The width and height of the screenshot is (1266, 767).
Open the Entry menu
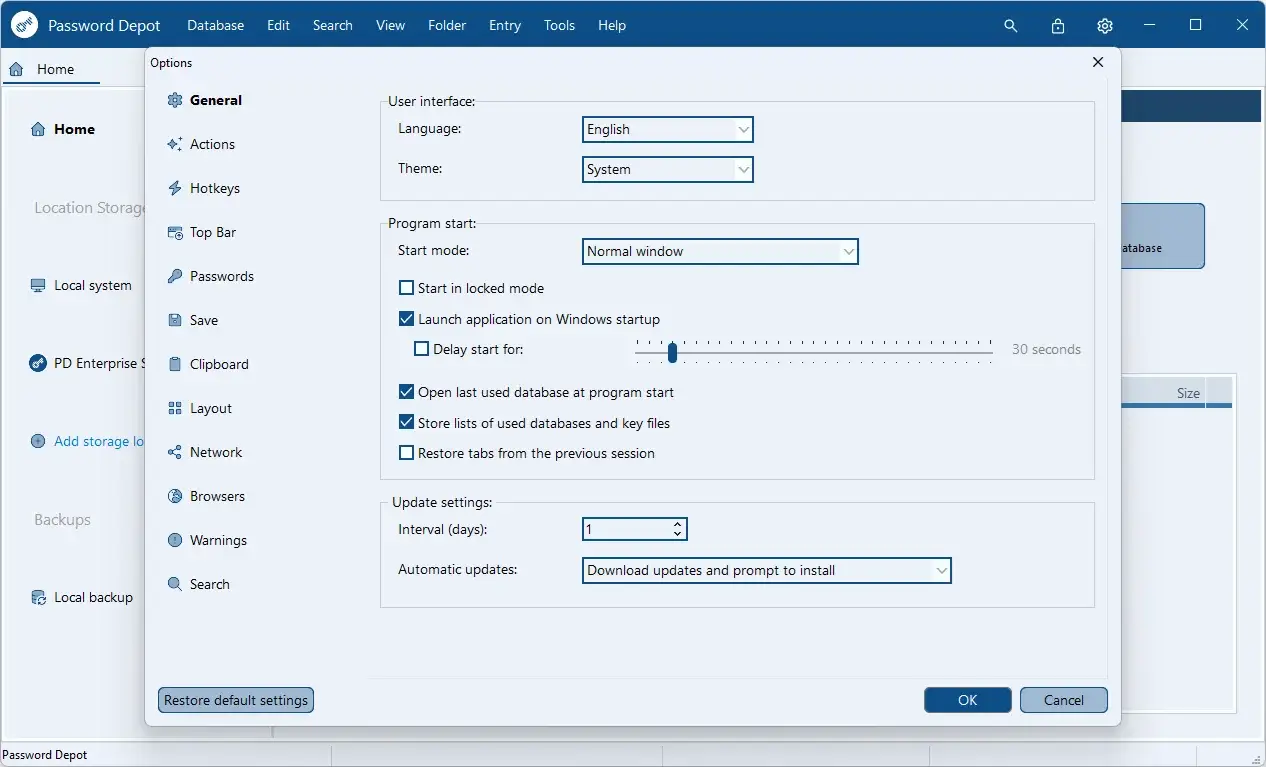pos(505,25)
